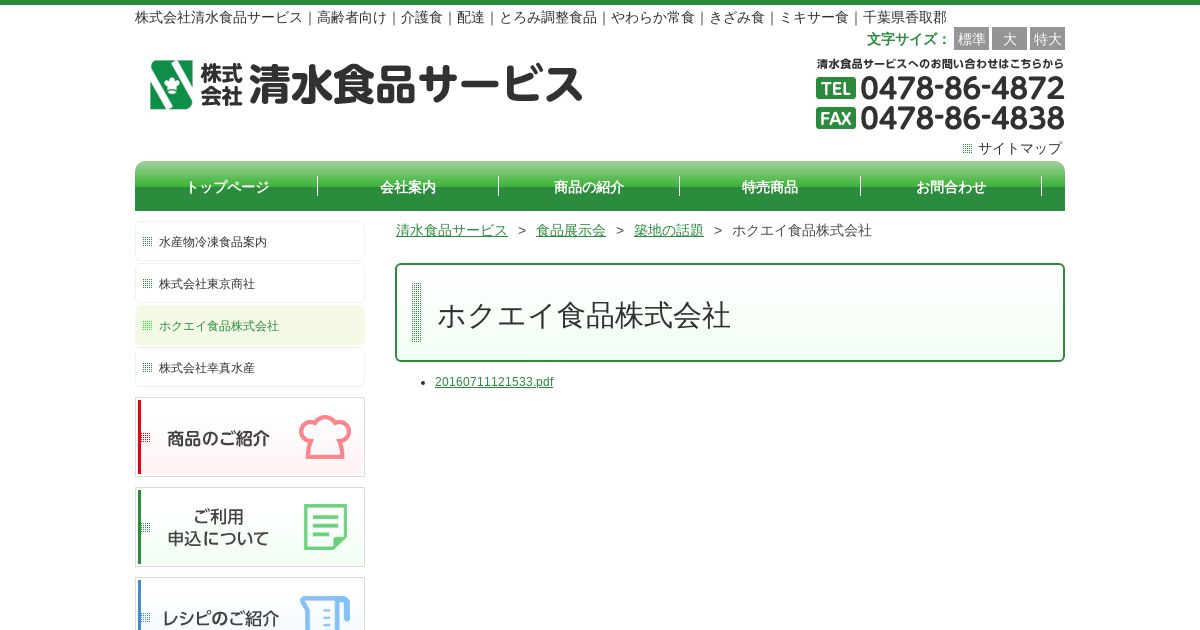Open 商品の紹介 navigation tab
This screenshot has width=1200, height=630.
[589, 187]
